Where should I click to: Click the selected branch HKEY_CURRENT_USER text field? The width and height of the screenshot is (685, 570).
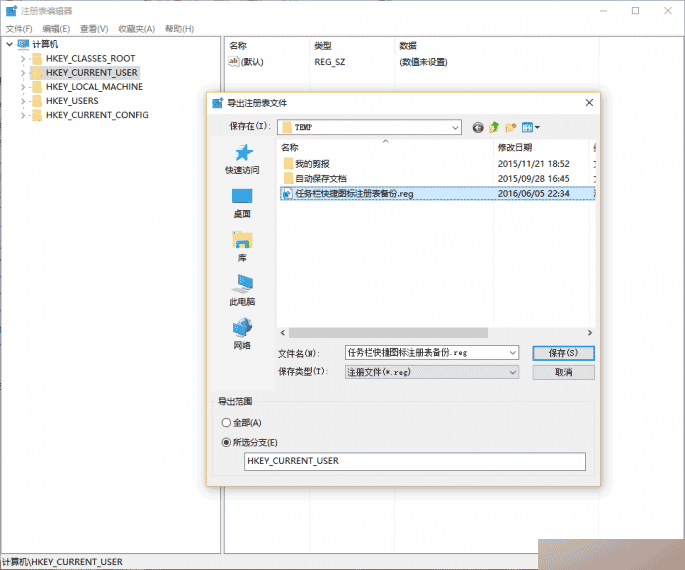pyautogui.click(x=414, y=461)
